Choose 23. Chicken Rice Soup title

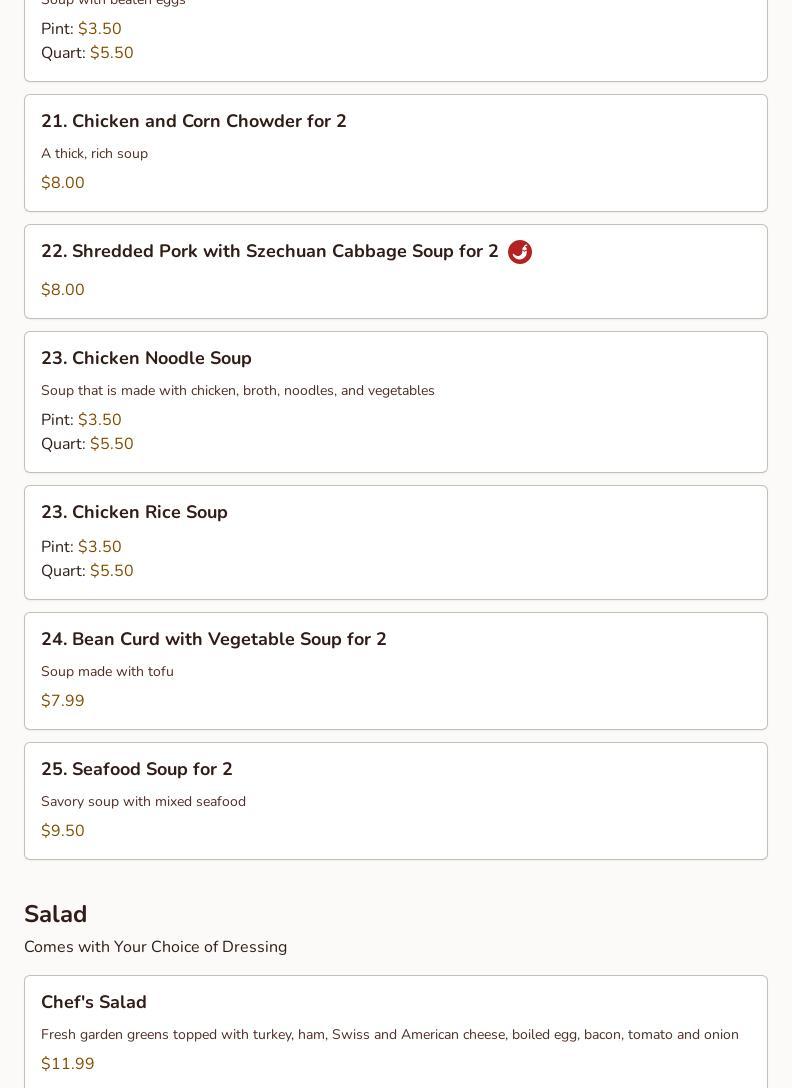point(134,512)
